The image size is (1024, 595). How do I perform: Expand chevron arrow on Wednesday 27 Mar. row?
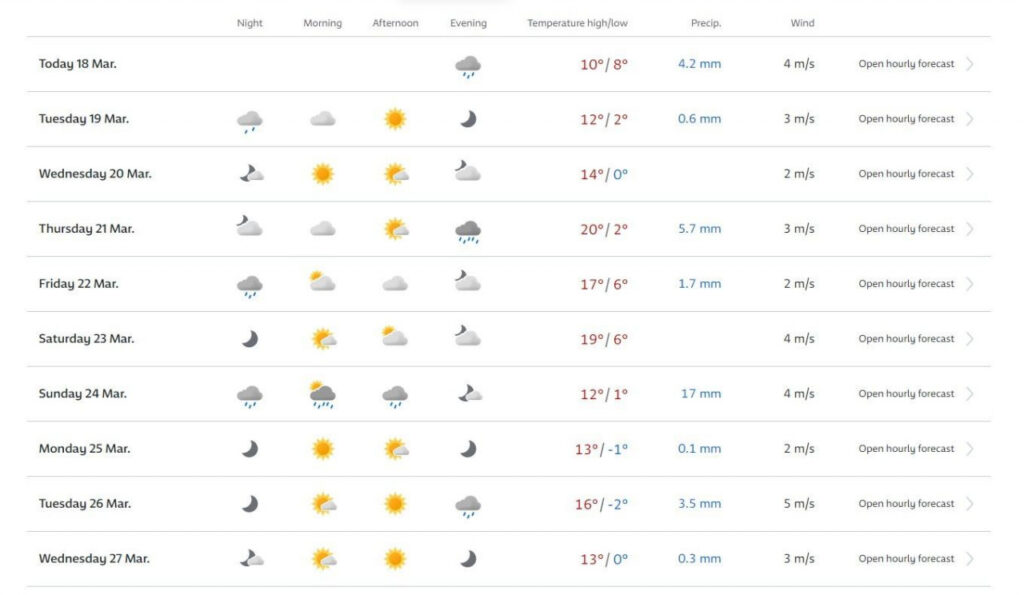tap(970, 559)
